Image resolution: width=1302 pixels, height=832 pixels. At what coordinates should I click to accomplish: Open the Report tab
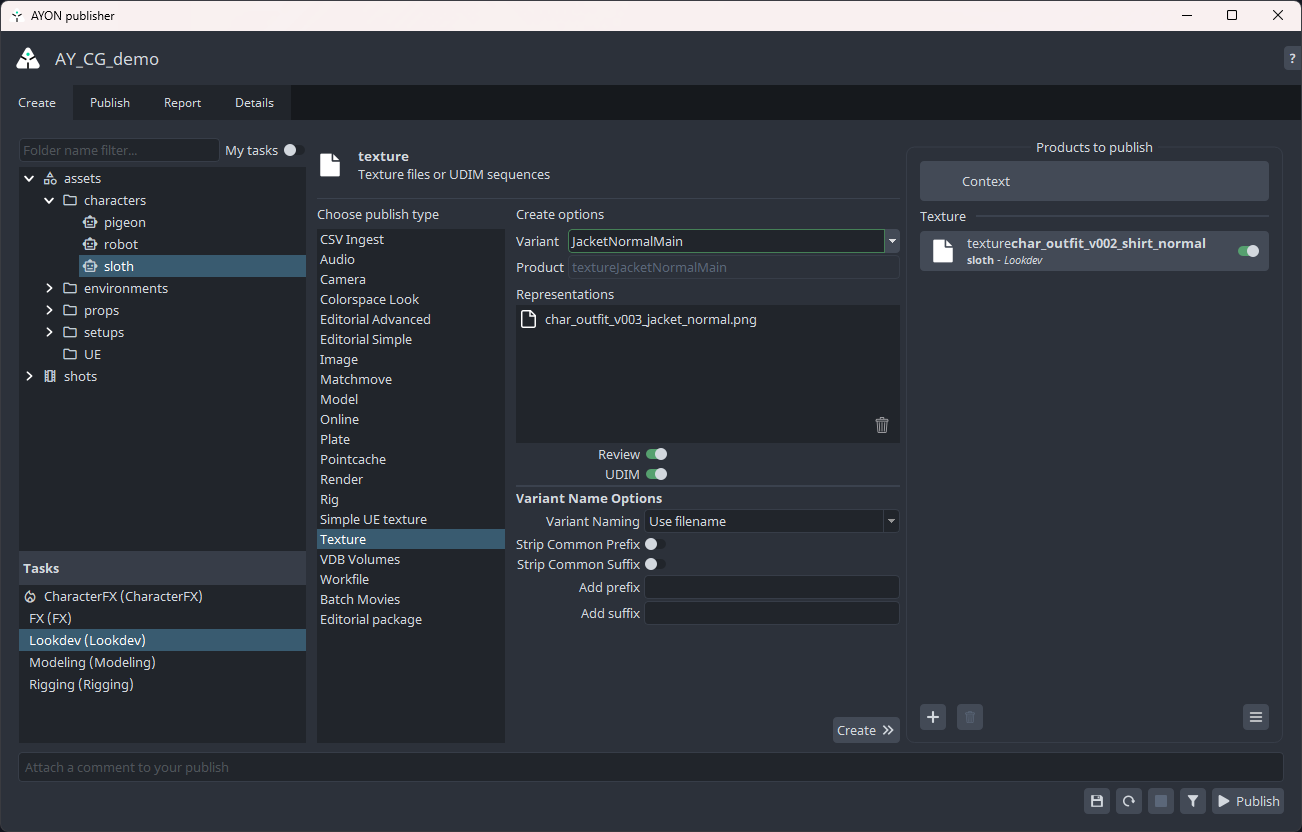(x=183, y=103)
